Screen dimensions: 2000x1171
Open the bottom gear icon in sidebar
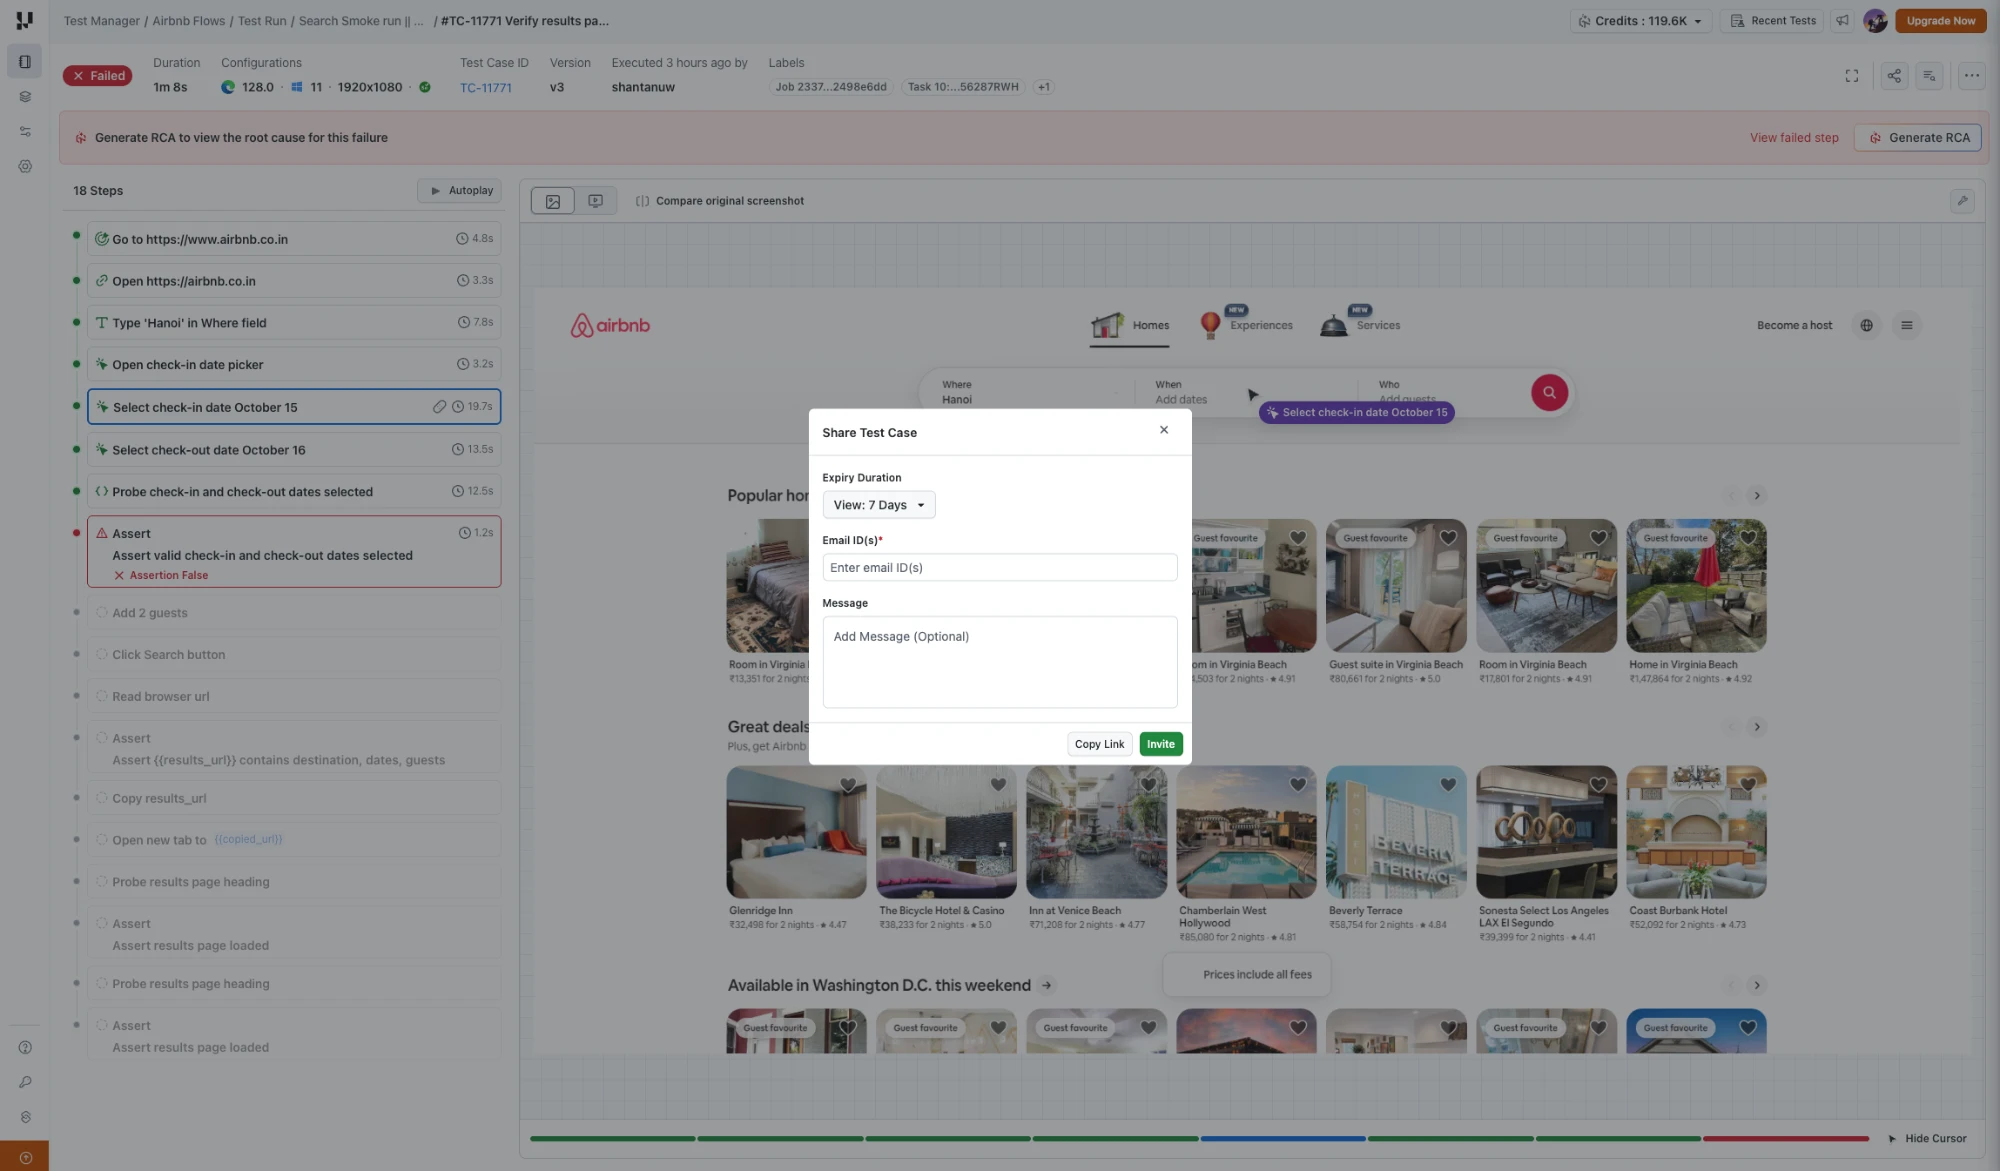tap(25, 1118)
